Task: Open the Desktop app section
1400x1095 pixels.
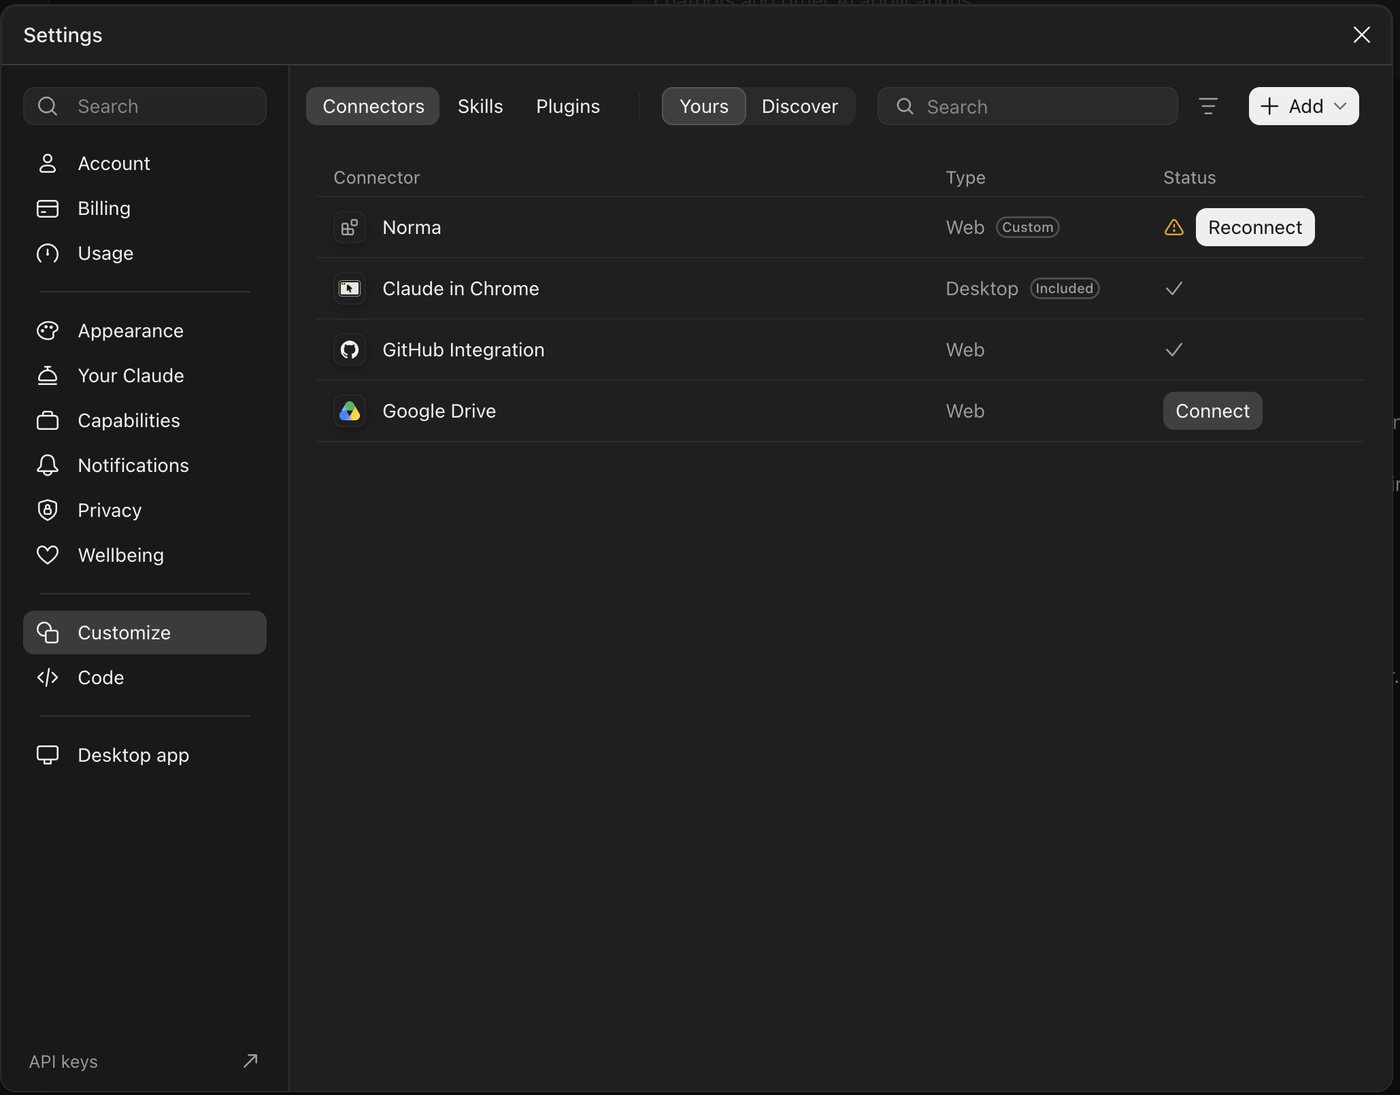Action: (x=145, y=755)
